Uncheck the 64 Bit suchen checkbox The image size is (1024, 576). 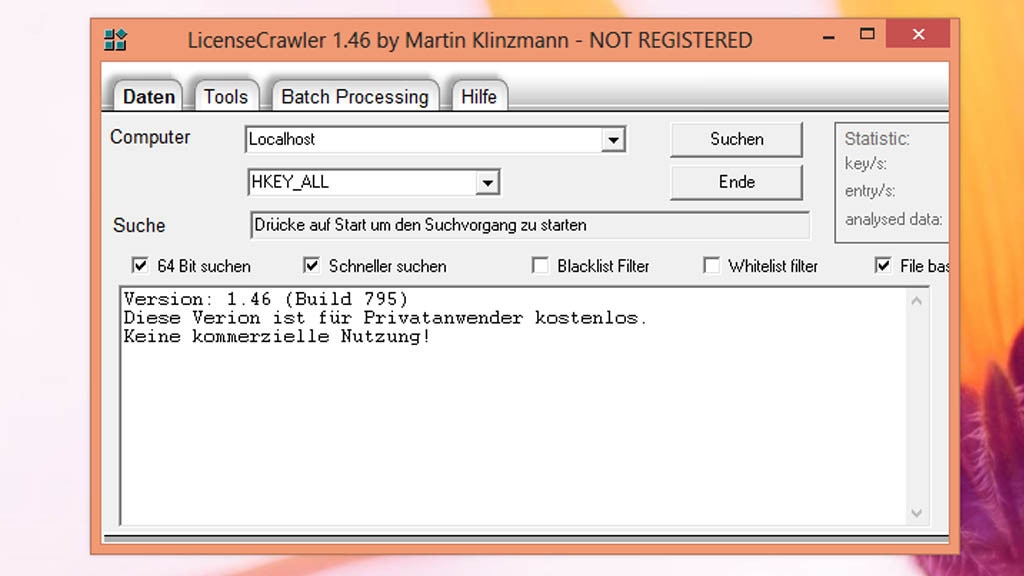pos(140,265)
